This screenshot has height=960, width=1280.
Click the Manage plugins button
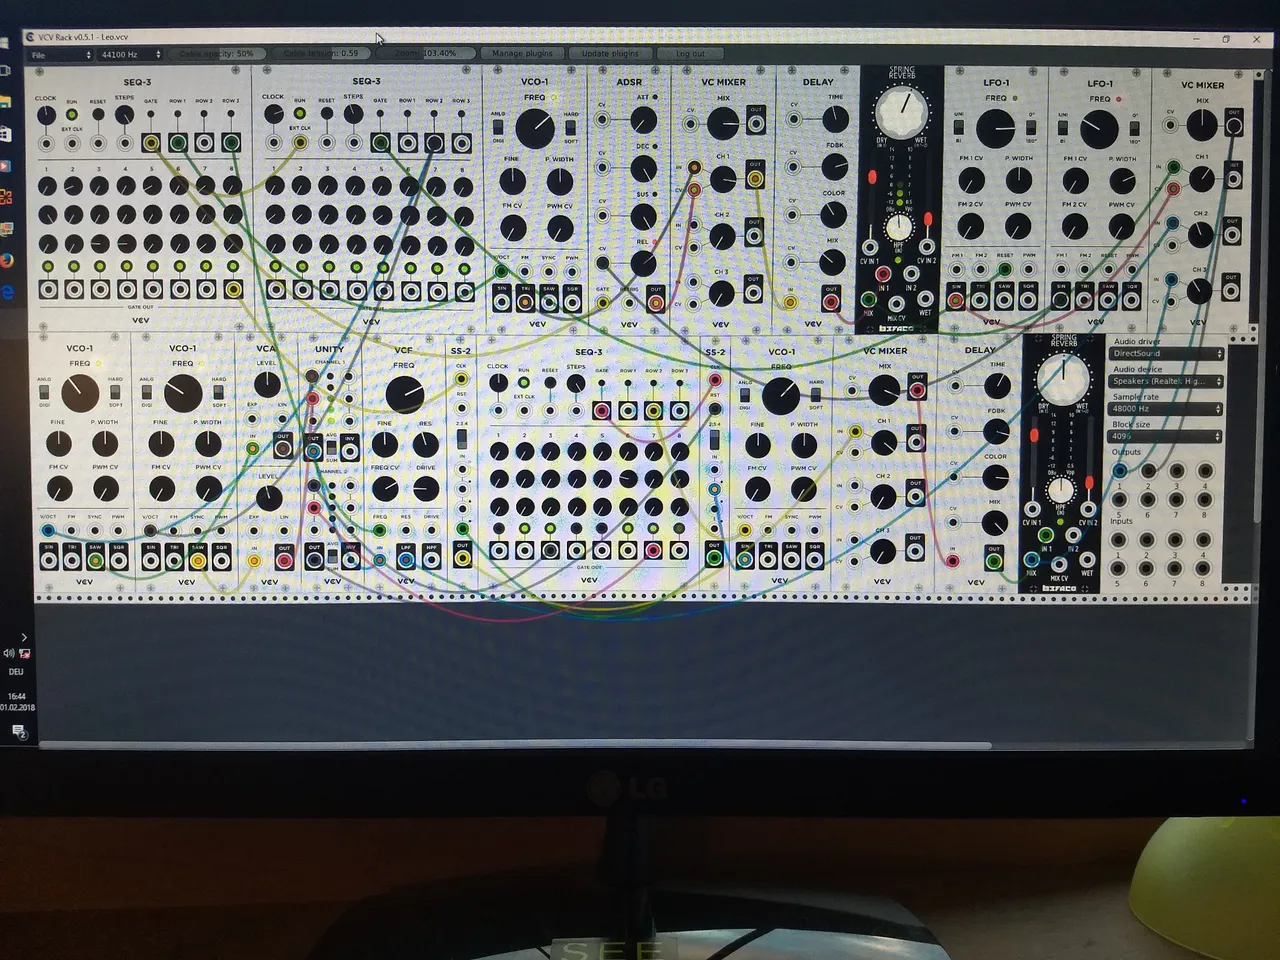coord(522,53)
